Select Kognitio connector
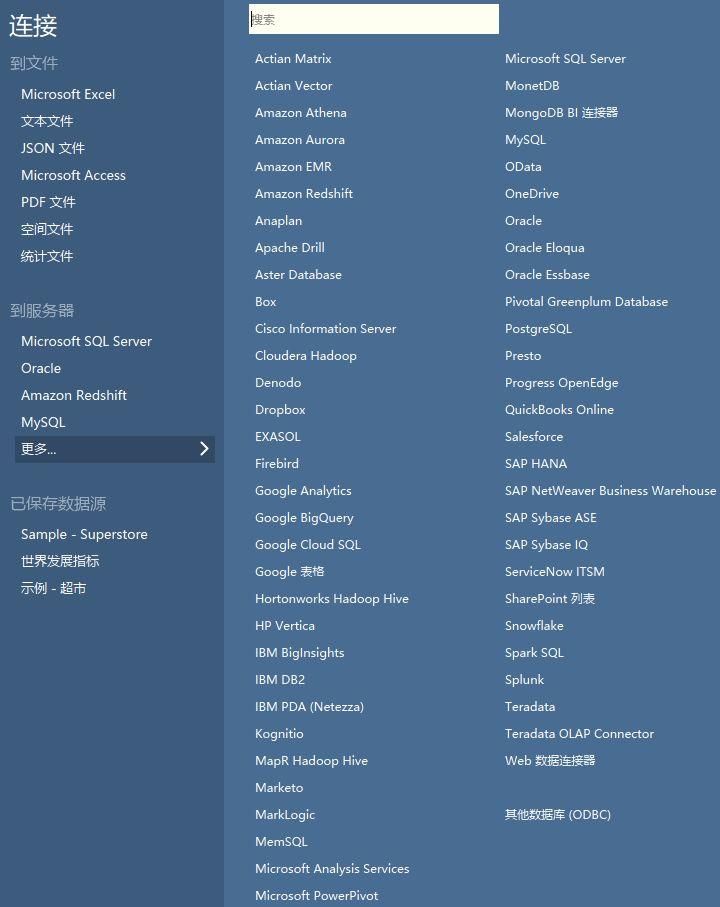This screenshot has width=720, height=907. [x=279, y=733]
